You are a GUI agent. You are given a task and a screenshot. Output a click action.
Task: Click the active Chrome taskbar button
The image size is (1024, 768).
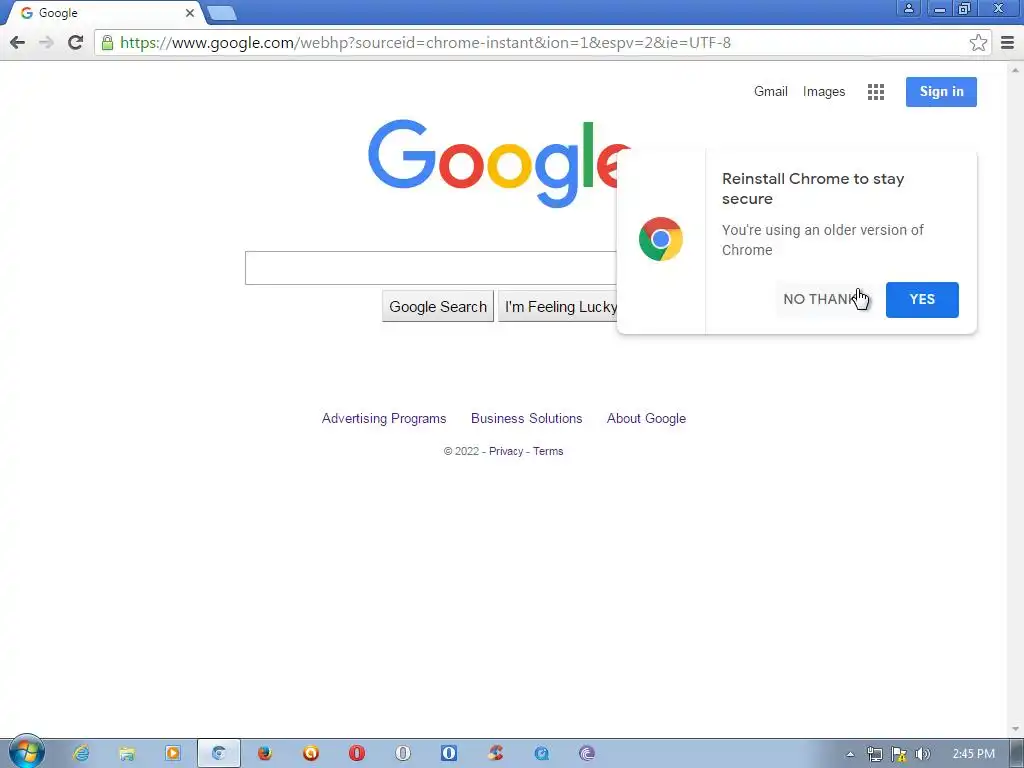219,754
